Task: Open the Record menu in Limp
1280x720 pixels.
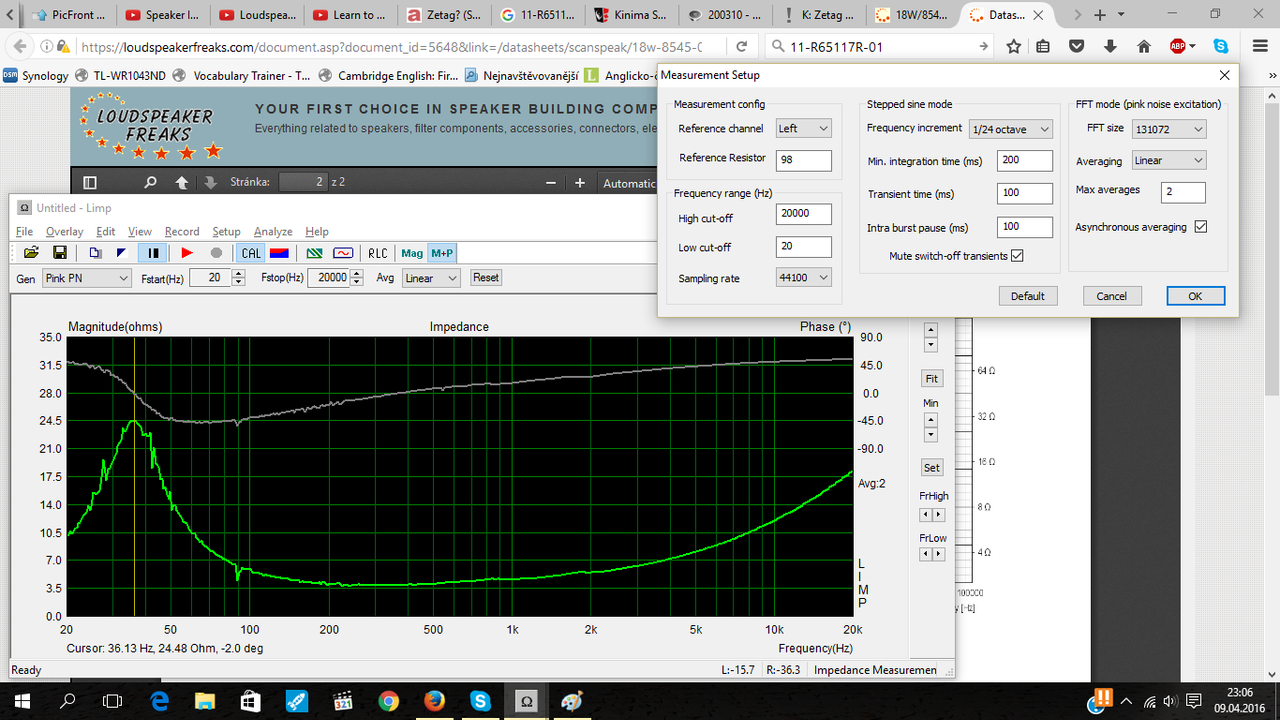Action: pyautogui.click(x=182, y=232)
